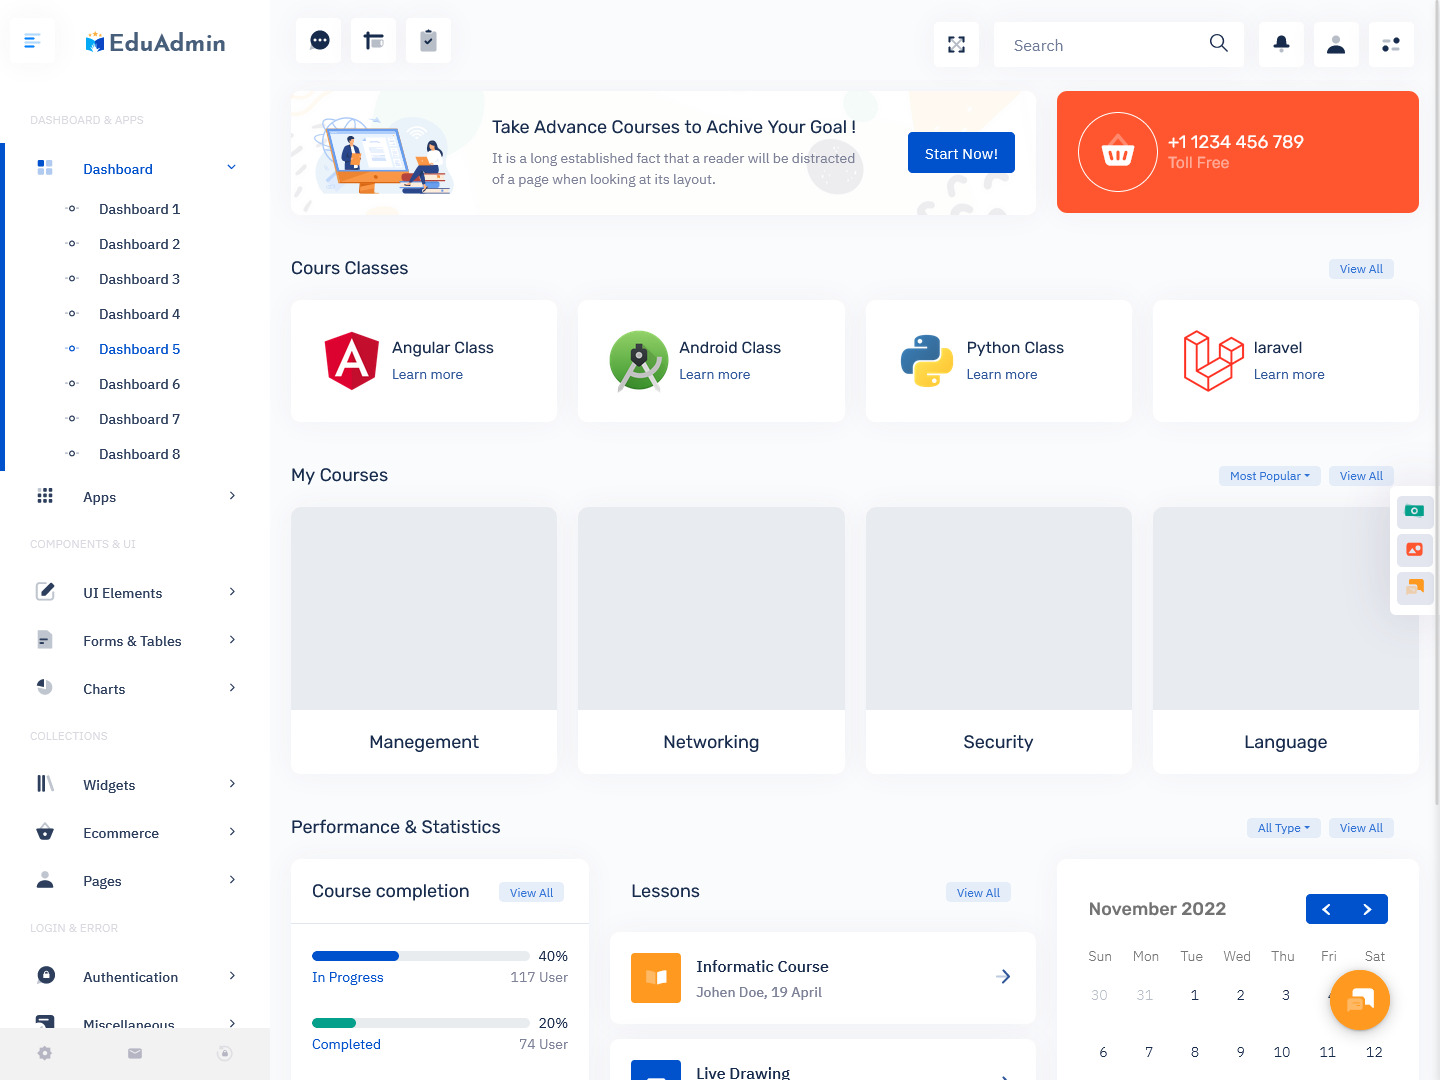This screenshot has height=1080, width=1440.
Task: Click View All for Cours Classes
Action: 1361,269
